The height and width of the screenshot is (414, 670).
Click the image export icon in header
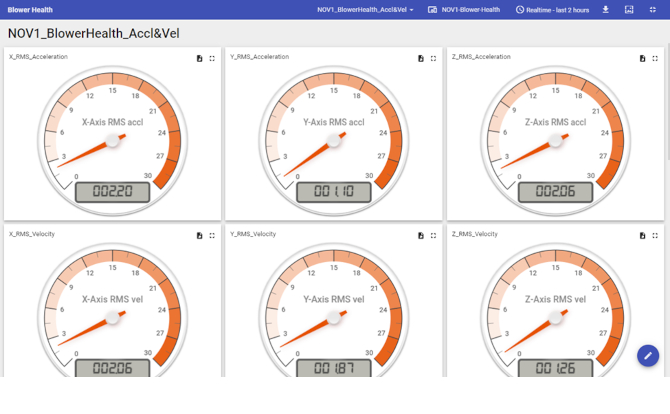point(629,10)
